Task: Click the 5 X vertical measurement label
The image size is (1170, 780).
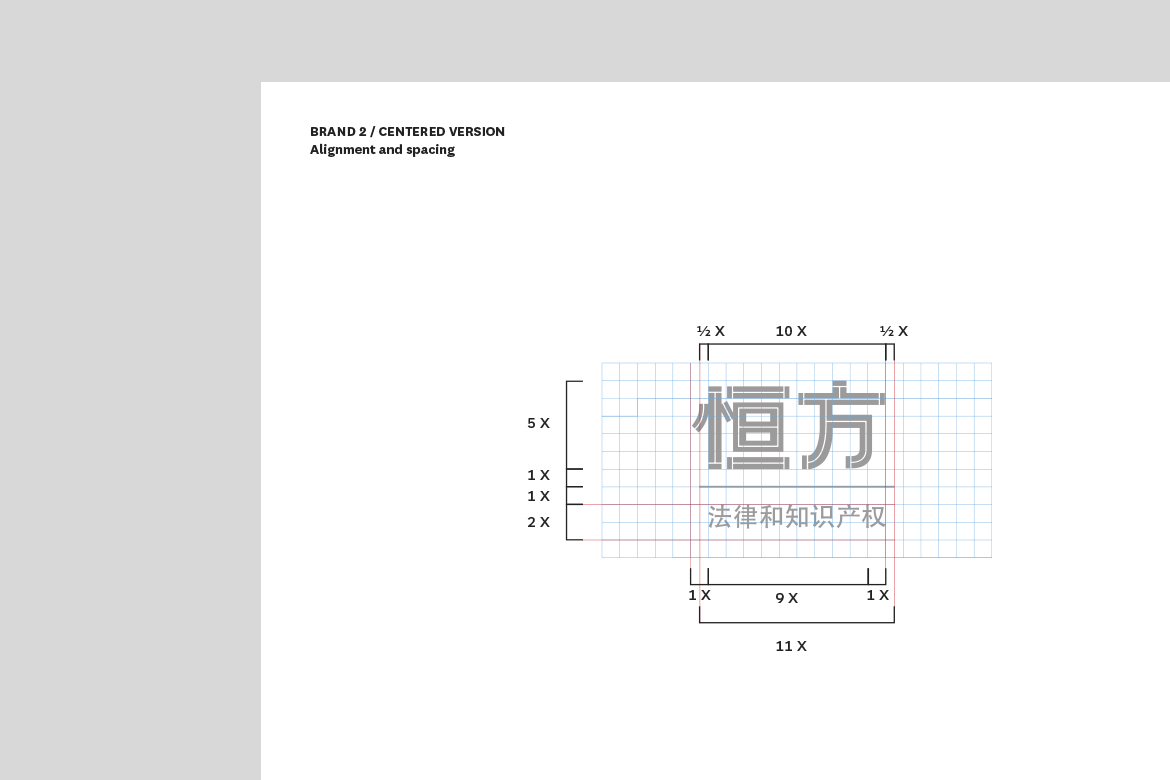Action: (538, 423)
